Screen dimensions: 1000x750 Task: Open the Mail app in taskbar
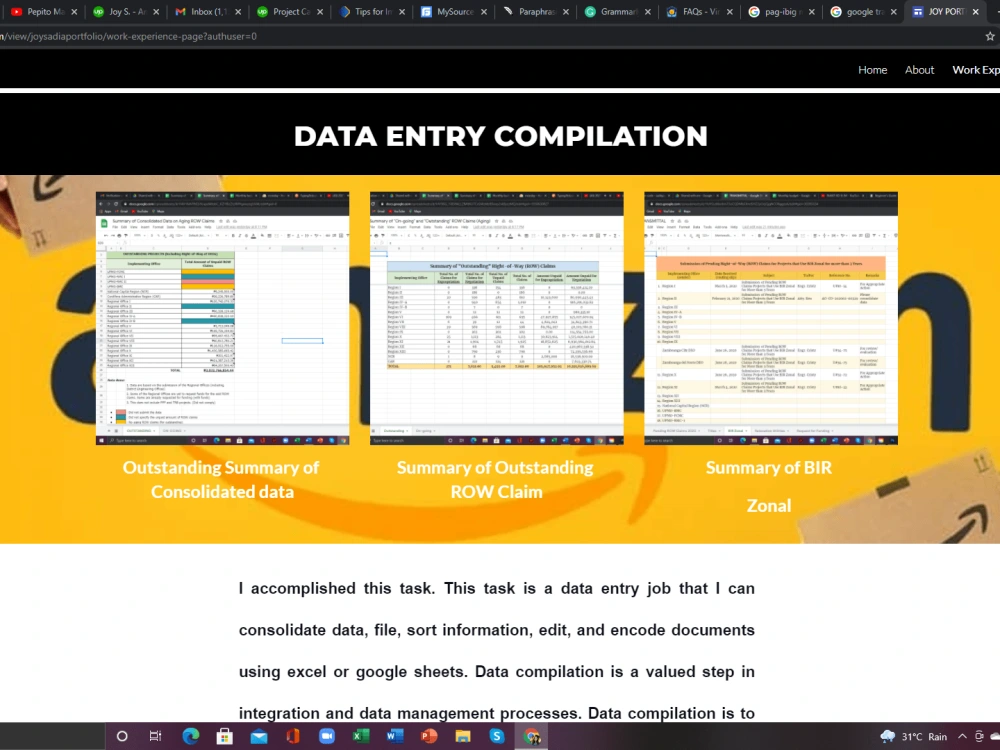259,737
